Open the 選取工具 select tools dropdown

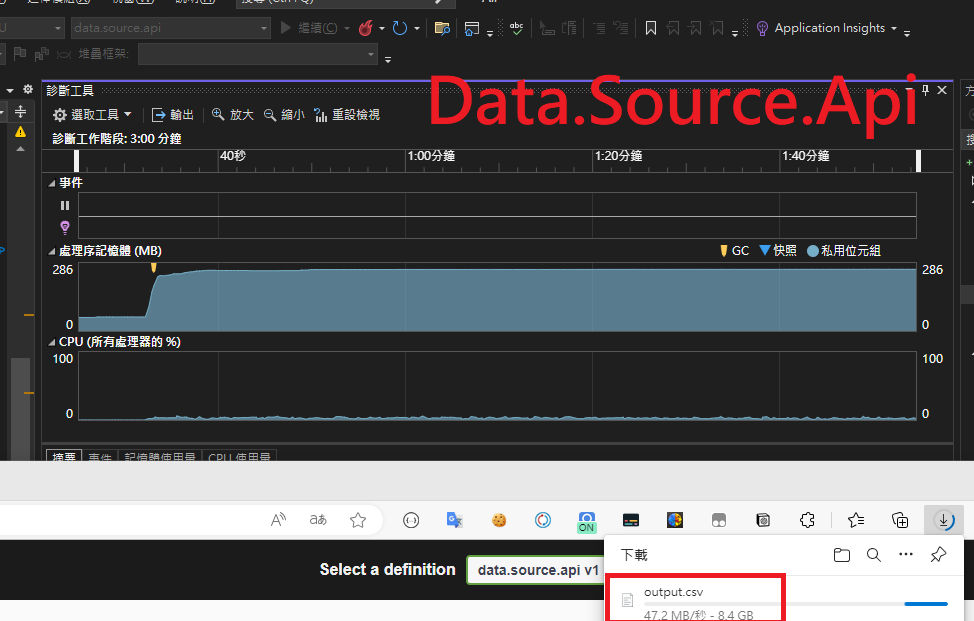[x=92, y=115]
